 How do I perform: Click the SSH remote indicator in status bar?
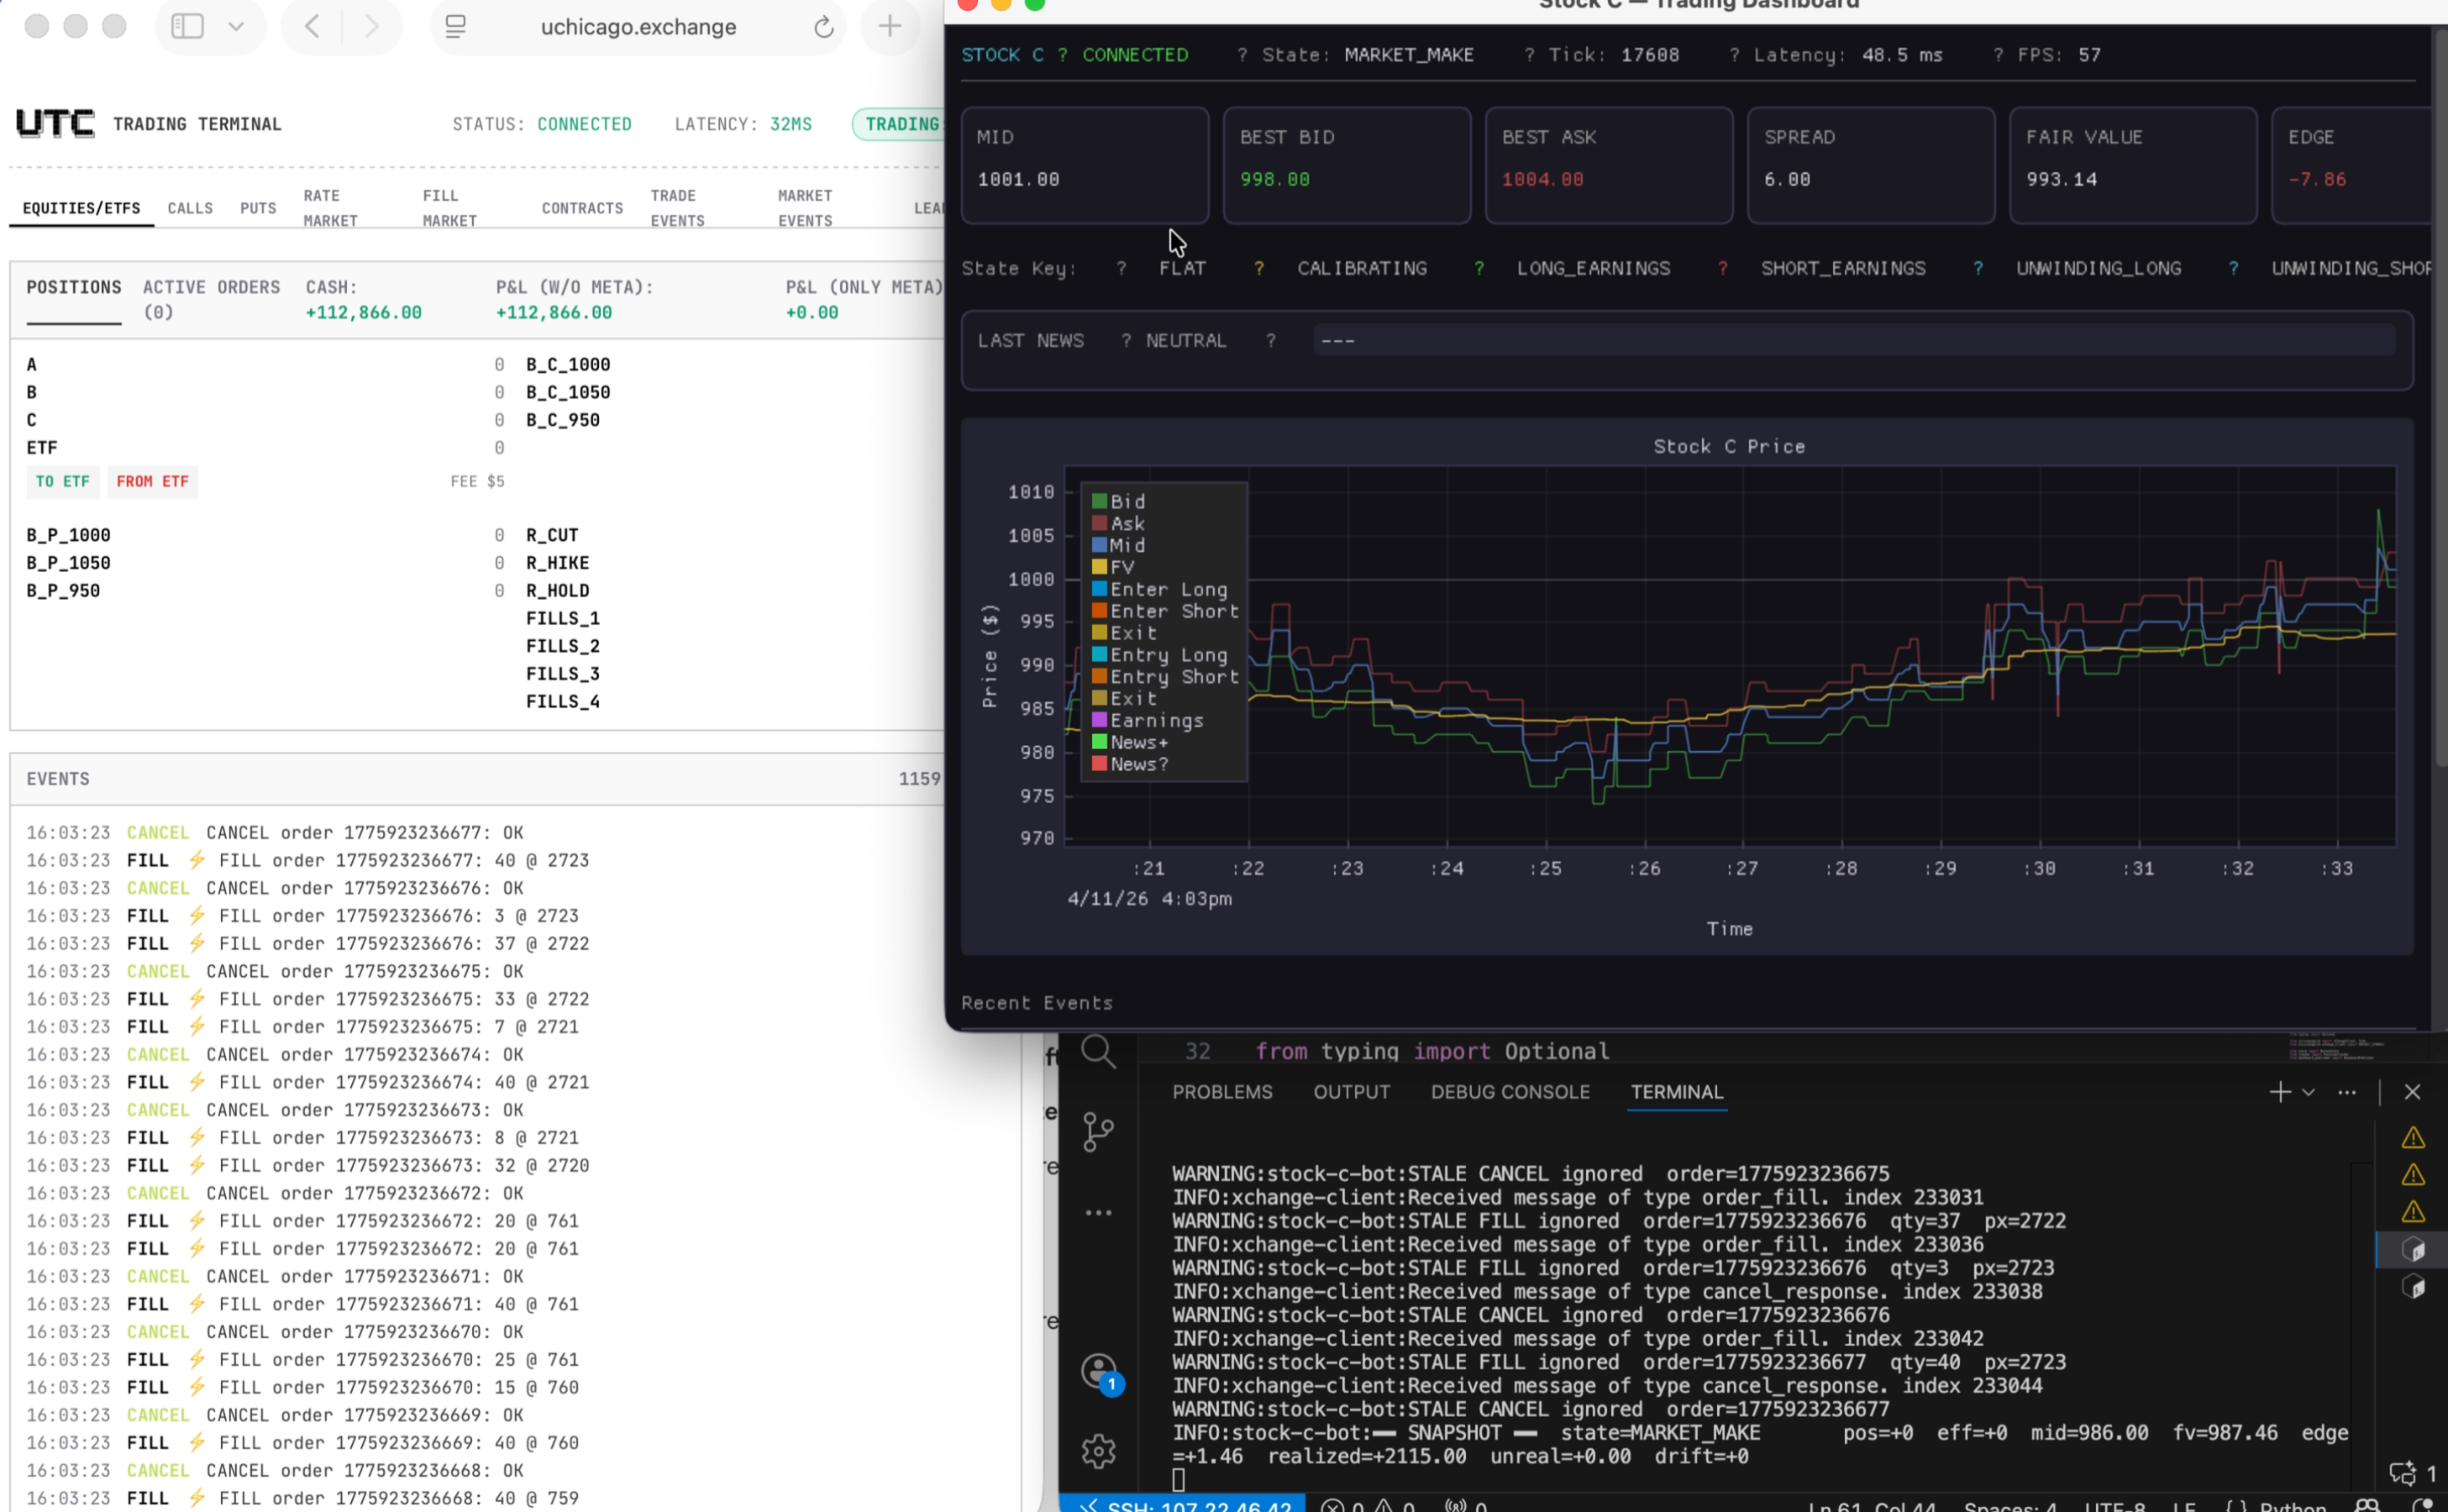tap(1182, 1504)
